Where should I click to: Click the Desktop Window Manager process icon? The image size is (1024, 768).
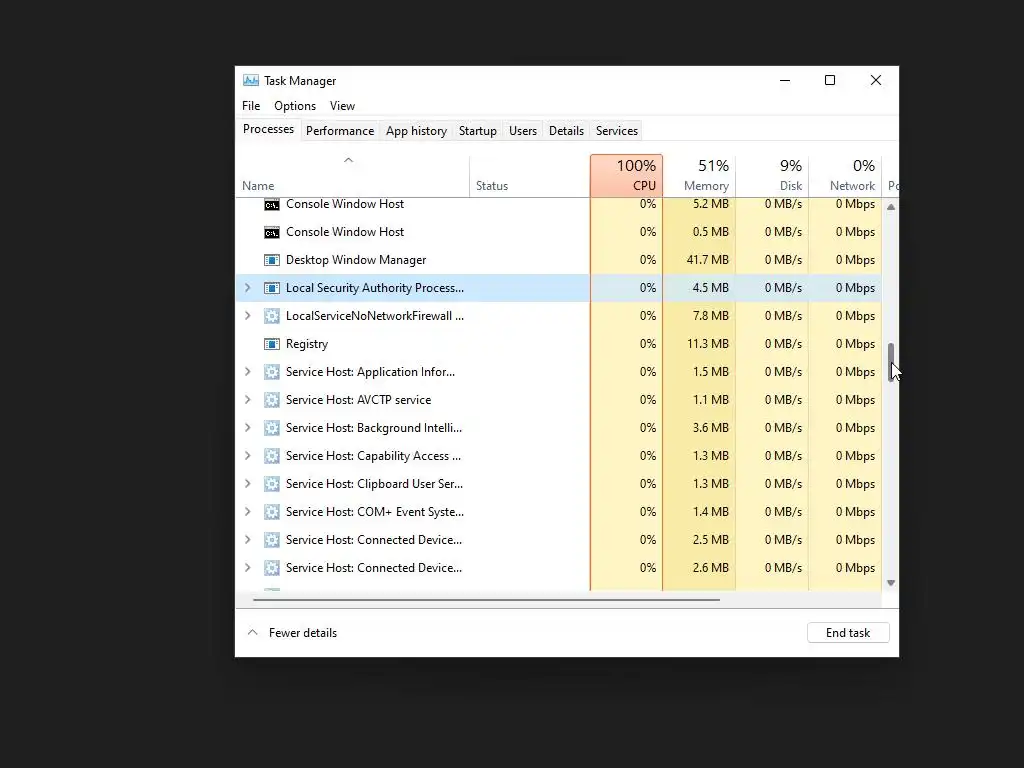coord(272,260)
